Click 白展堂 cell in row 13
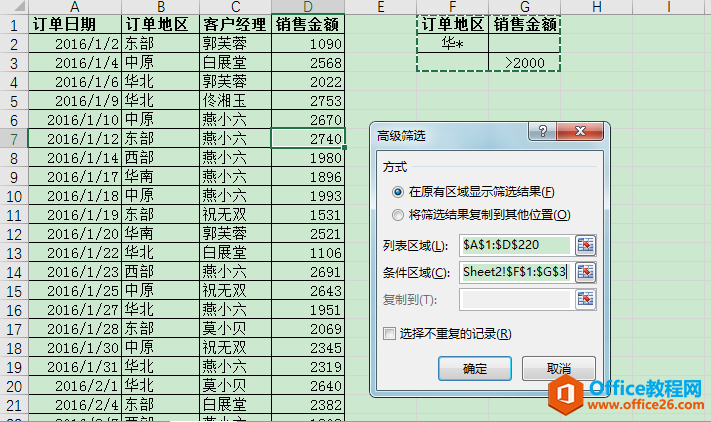 click(235, 253)
